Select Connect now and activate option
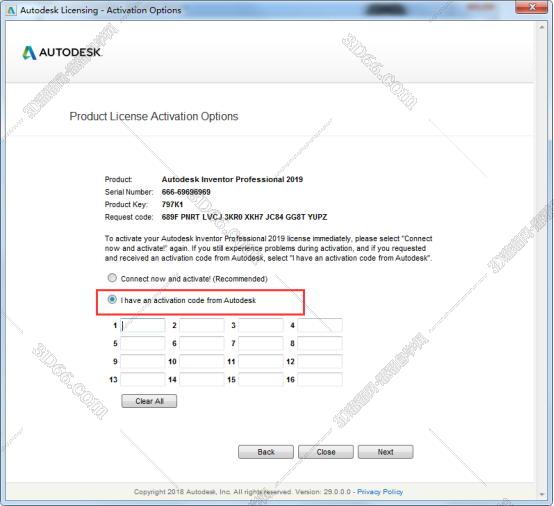The width and height of the screenshot is (554, 506). coord(112,278)
